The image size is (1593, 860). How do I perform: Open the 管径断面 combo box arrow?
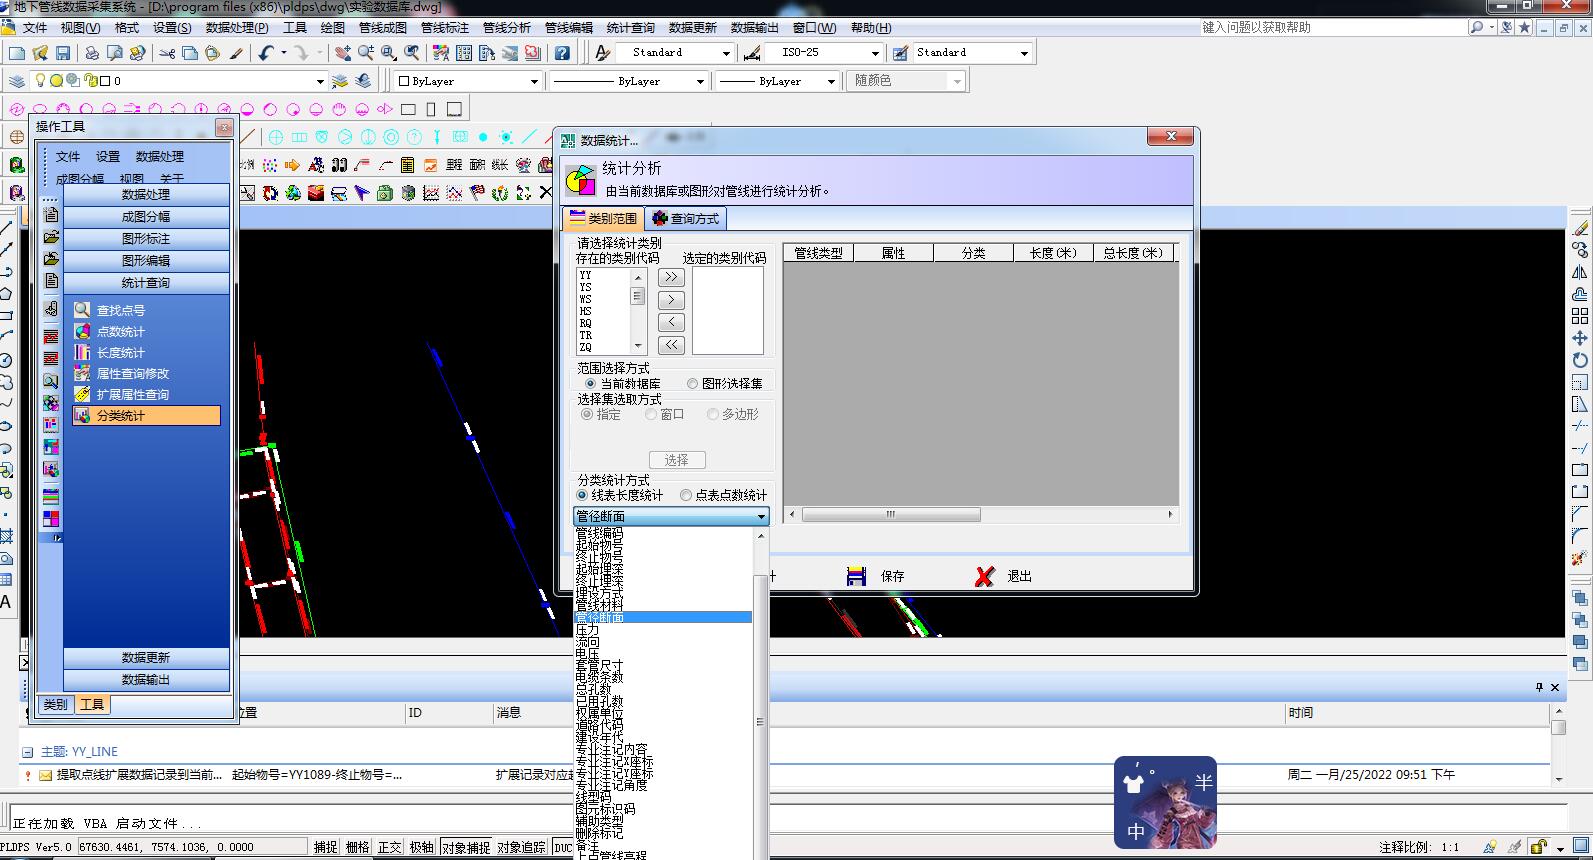(761, 516)
